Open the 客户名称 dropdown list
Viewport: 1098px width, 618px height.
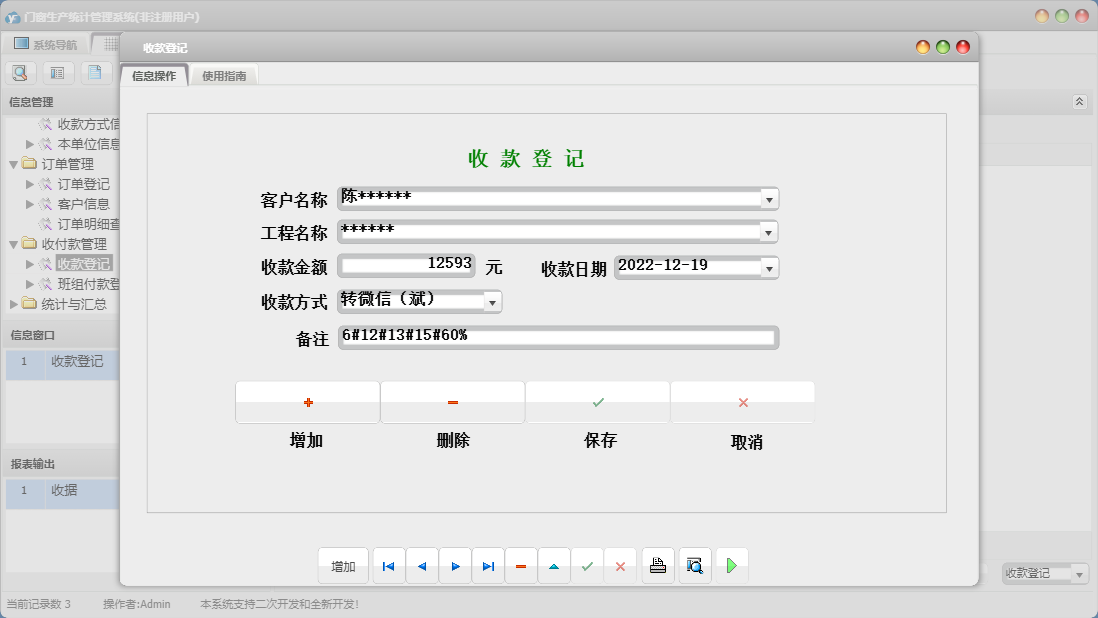click(768, 200)
